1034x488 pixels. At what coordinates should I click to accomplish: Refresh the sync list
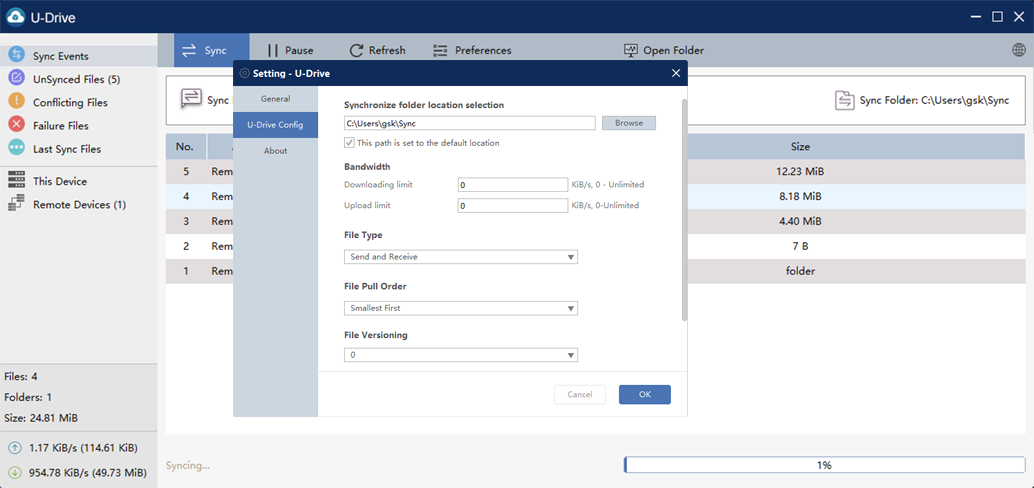click(x=377, y=50)
